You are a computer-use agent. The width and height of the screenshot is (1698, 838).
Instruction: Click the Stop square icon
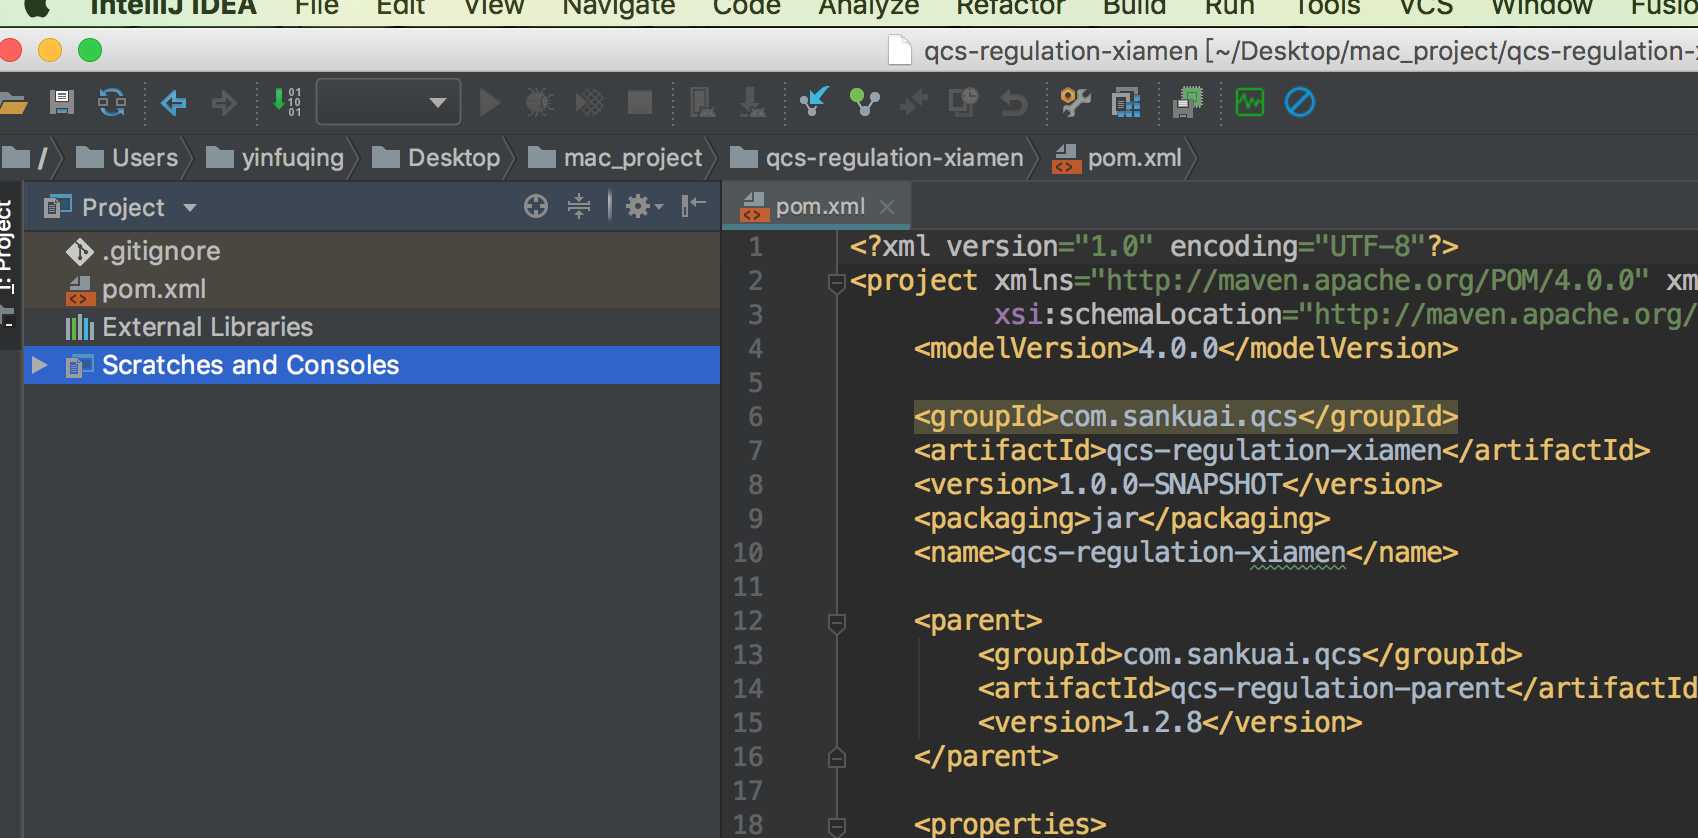(x=640, y=102)
